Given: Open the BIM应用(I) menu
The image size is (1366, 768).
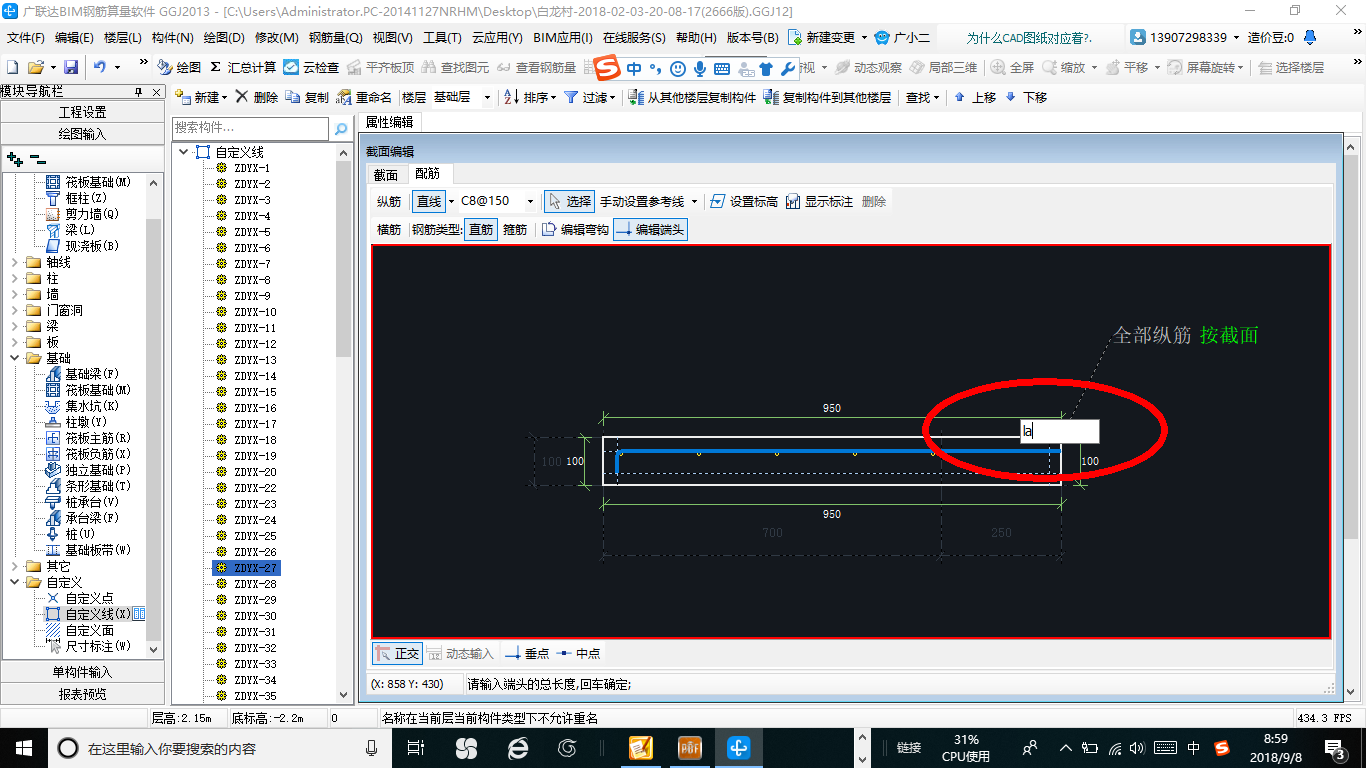Looking at the screenshot, I should [563, 38].
